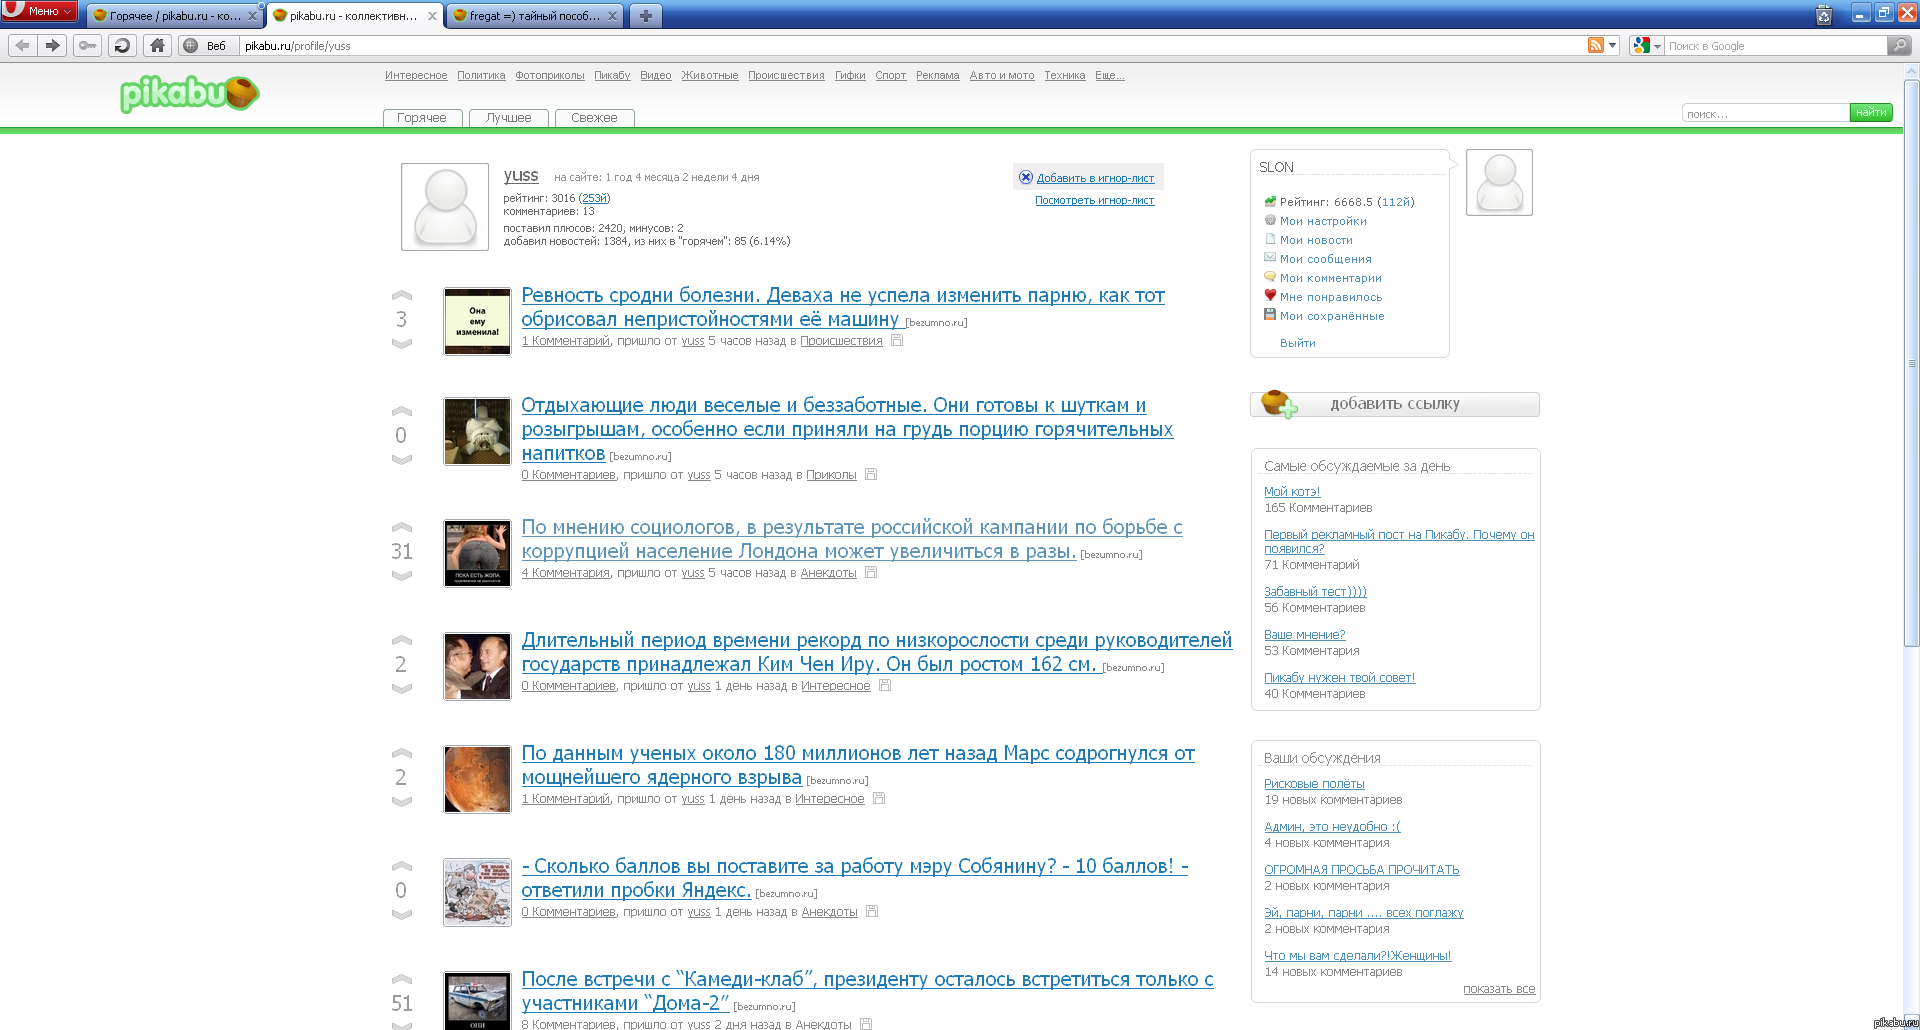Downvote the London corruption joke post
The image size is (1920, 1030).
[x=402, y=576]
